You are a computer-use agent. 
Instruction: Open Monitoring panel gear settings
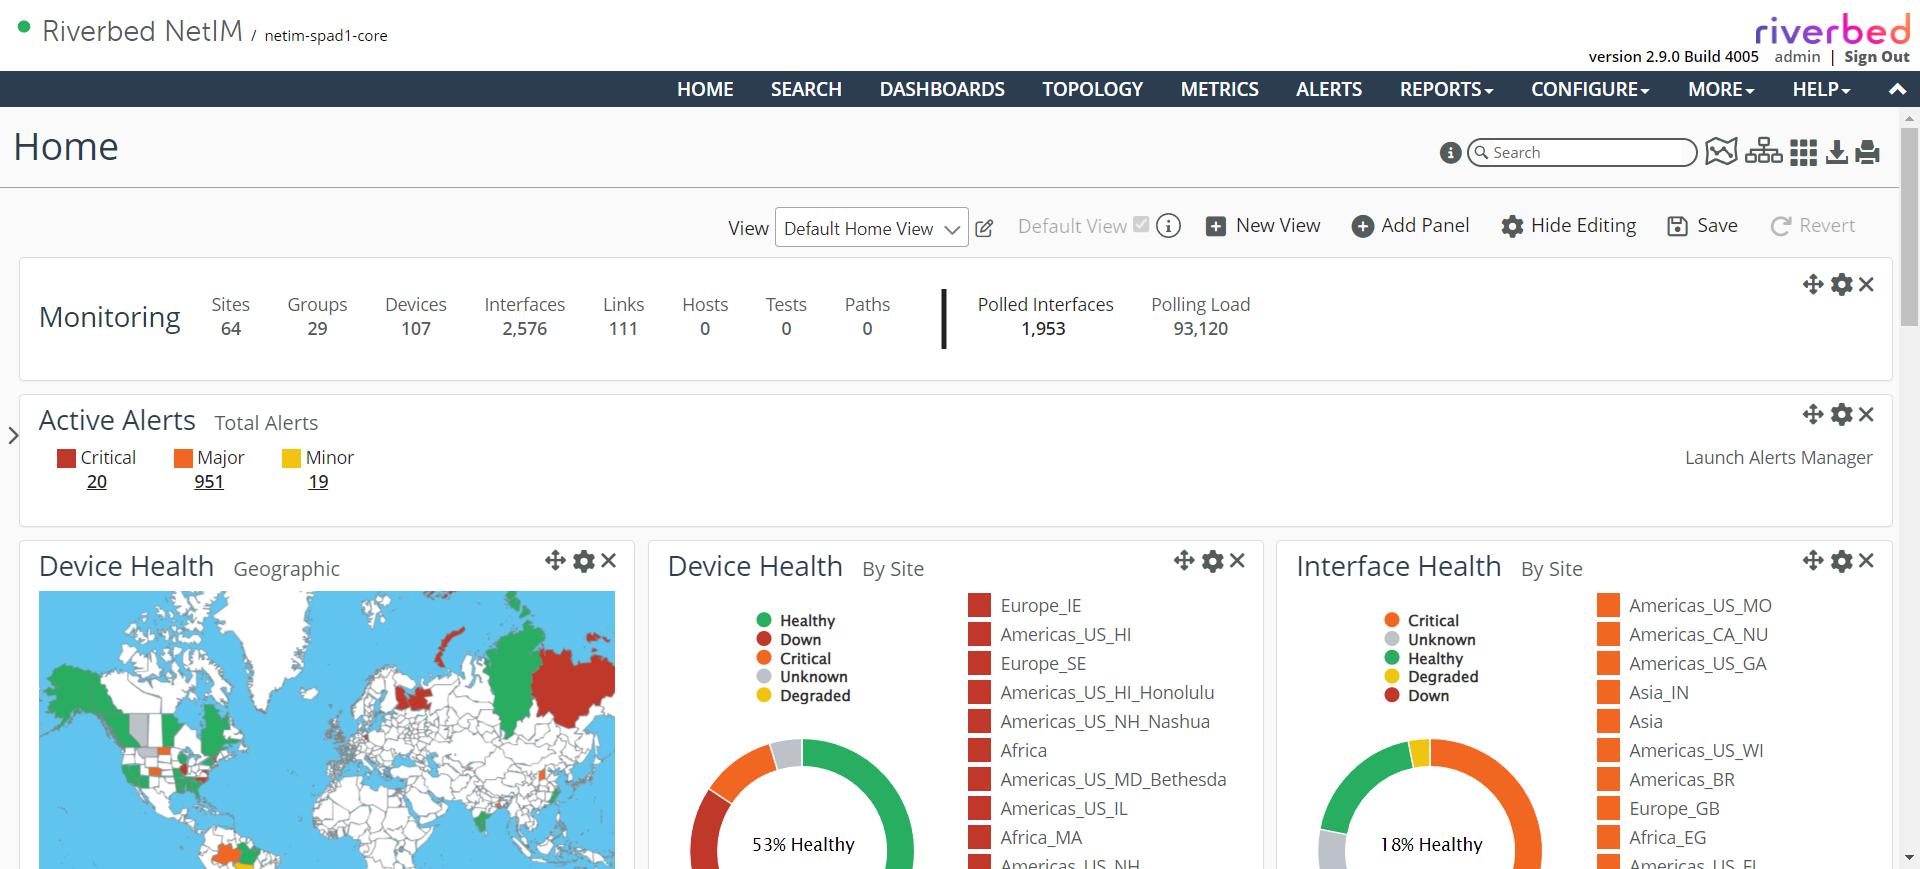1841,285
